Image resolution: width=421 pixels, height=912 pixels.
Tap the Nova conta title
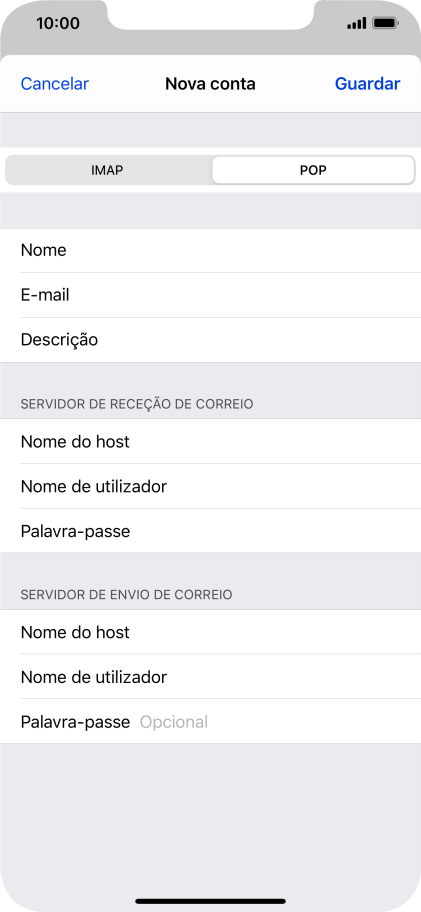pyautogui.click(x=210, y=84)
